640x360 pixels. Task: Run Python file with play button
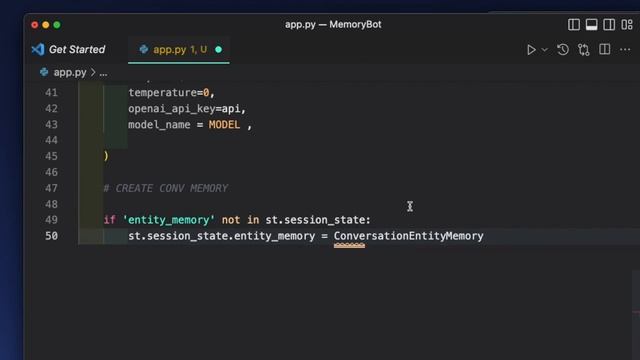(531, 50)
